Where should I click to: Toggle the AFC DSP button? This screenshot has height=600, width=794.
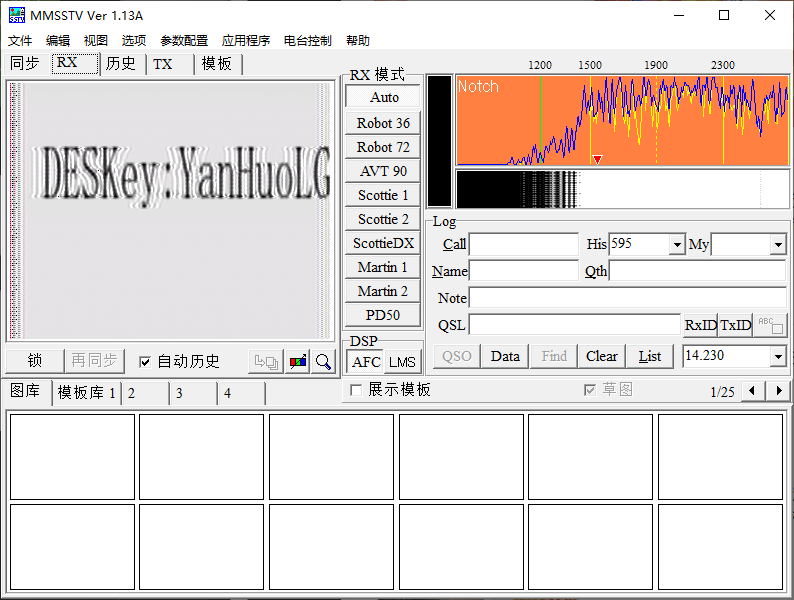(x=366, y=362)
